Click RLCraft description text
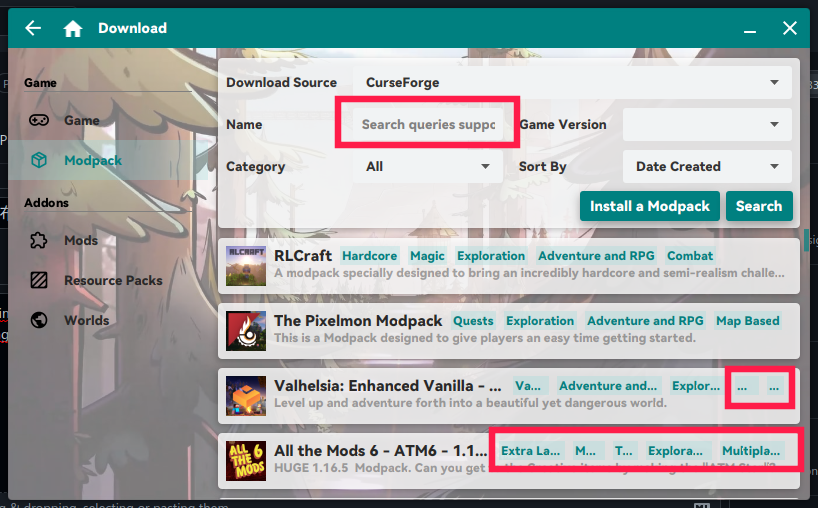The height and width of the screenshot is (508, 818). coord(529,273)
